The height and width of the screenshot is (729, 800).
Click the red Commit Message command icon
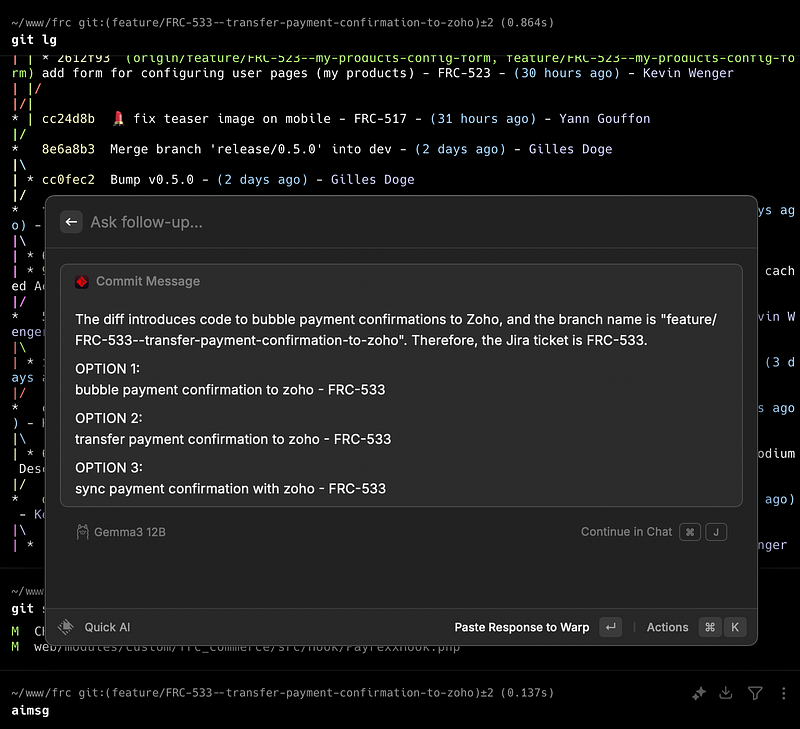click(x=82, y=282)
